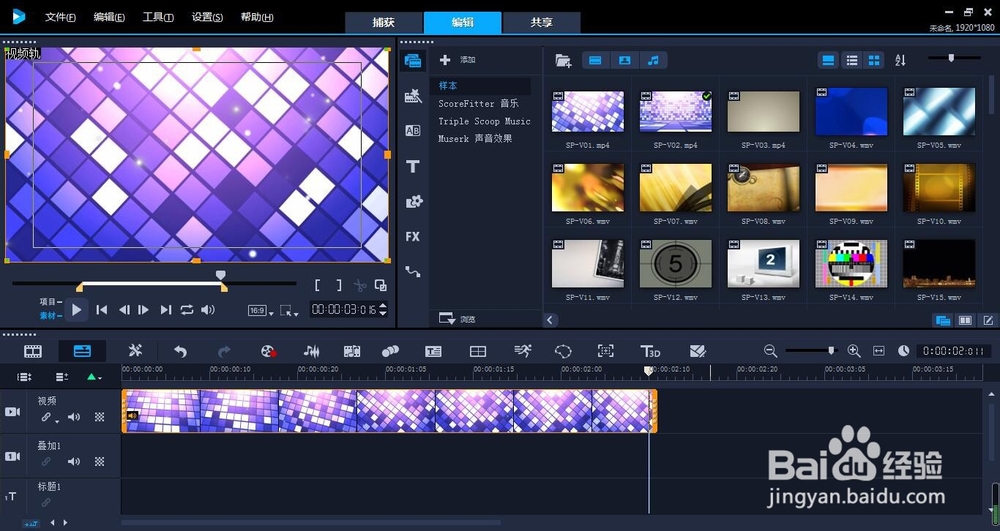The width and height of the screenshot is (1000, 531).
Task: Click the 添加 add folder button
Action: click(x=457, y=60)
